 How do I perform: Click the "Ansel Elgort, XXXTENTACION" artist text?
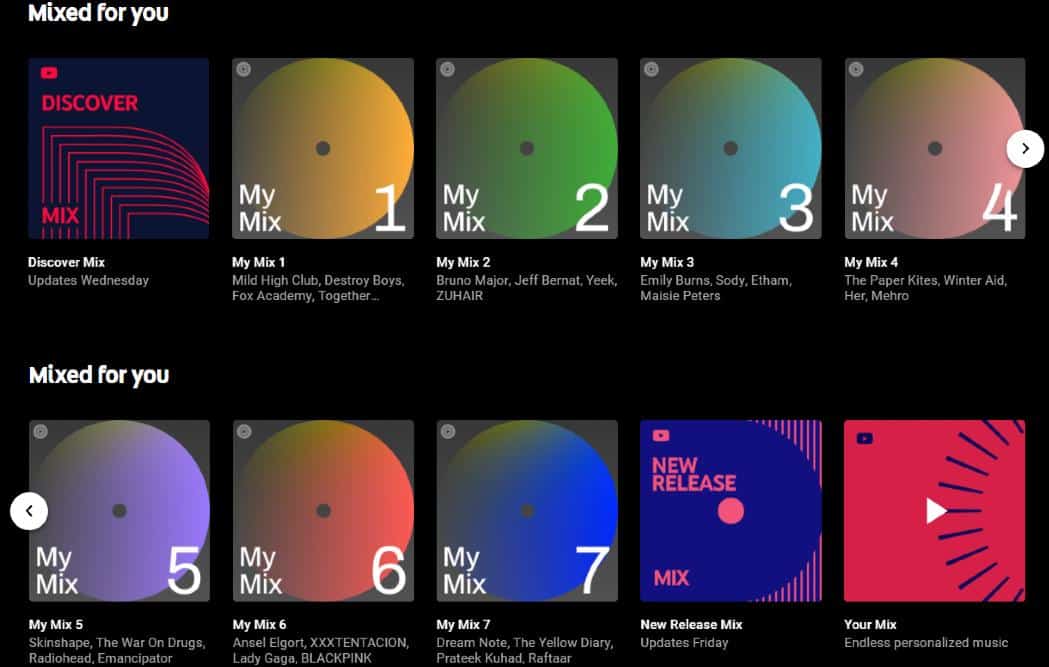tap(320, 643)
